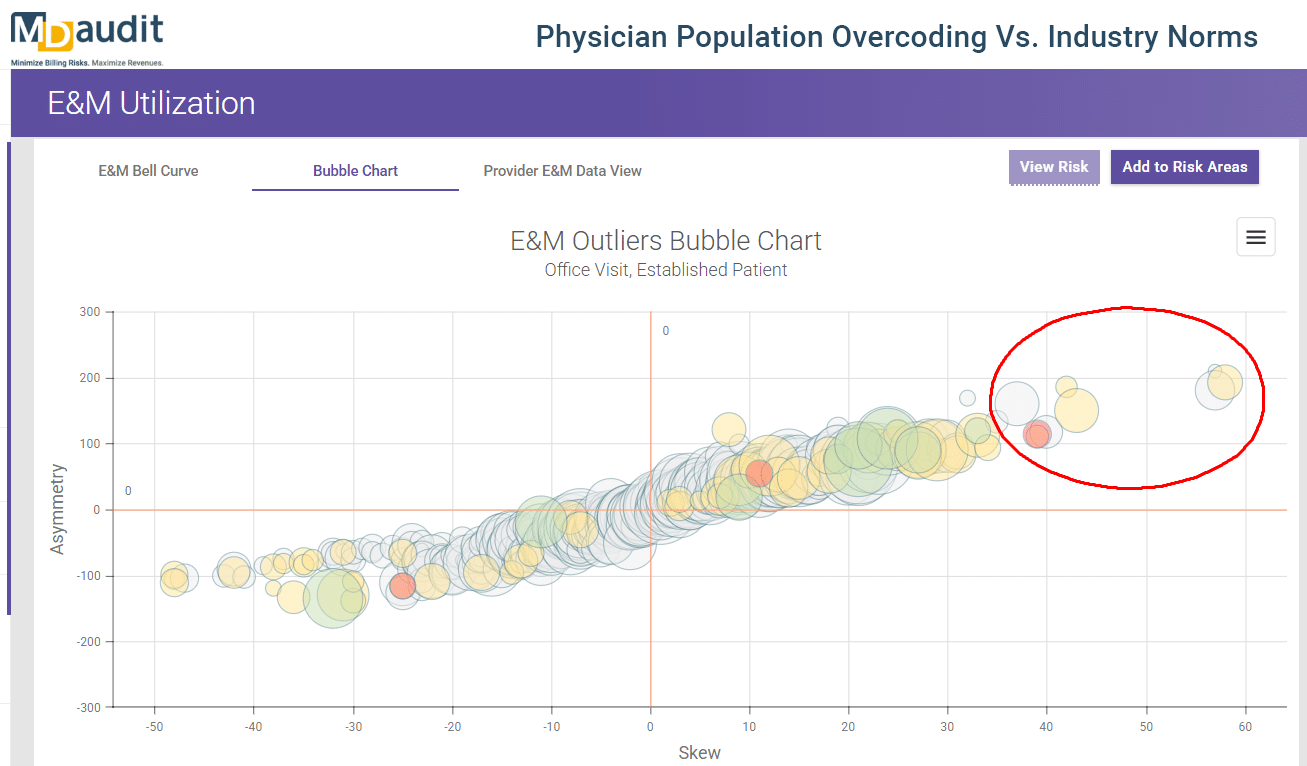
Task: Click the yellow bubble above the cluster near skew 8
Action: click(x=729, y=429)
